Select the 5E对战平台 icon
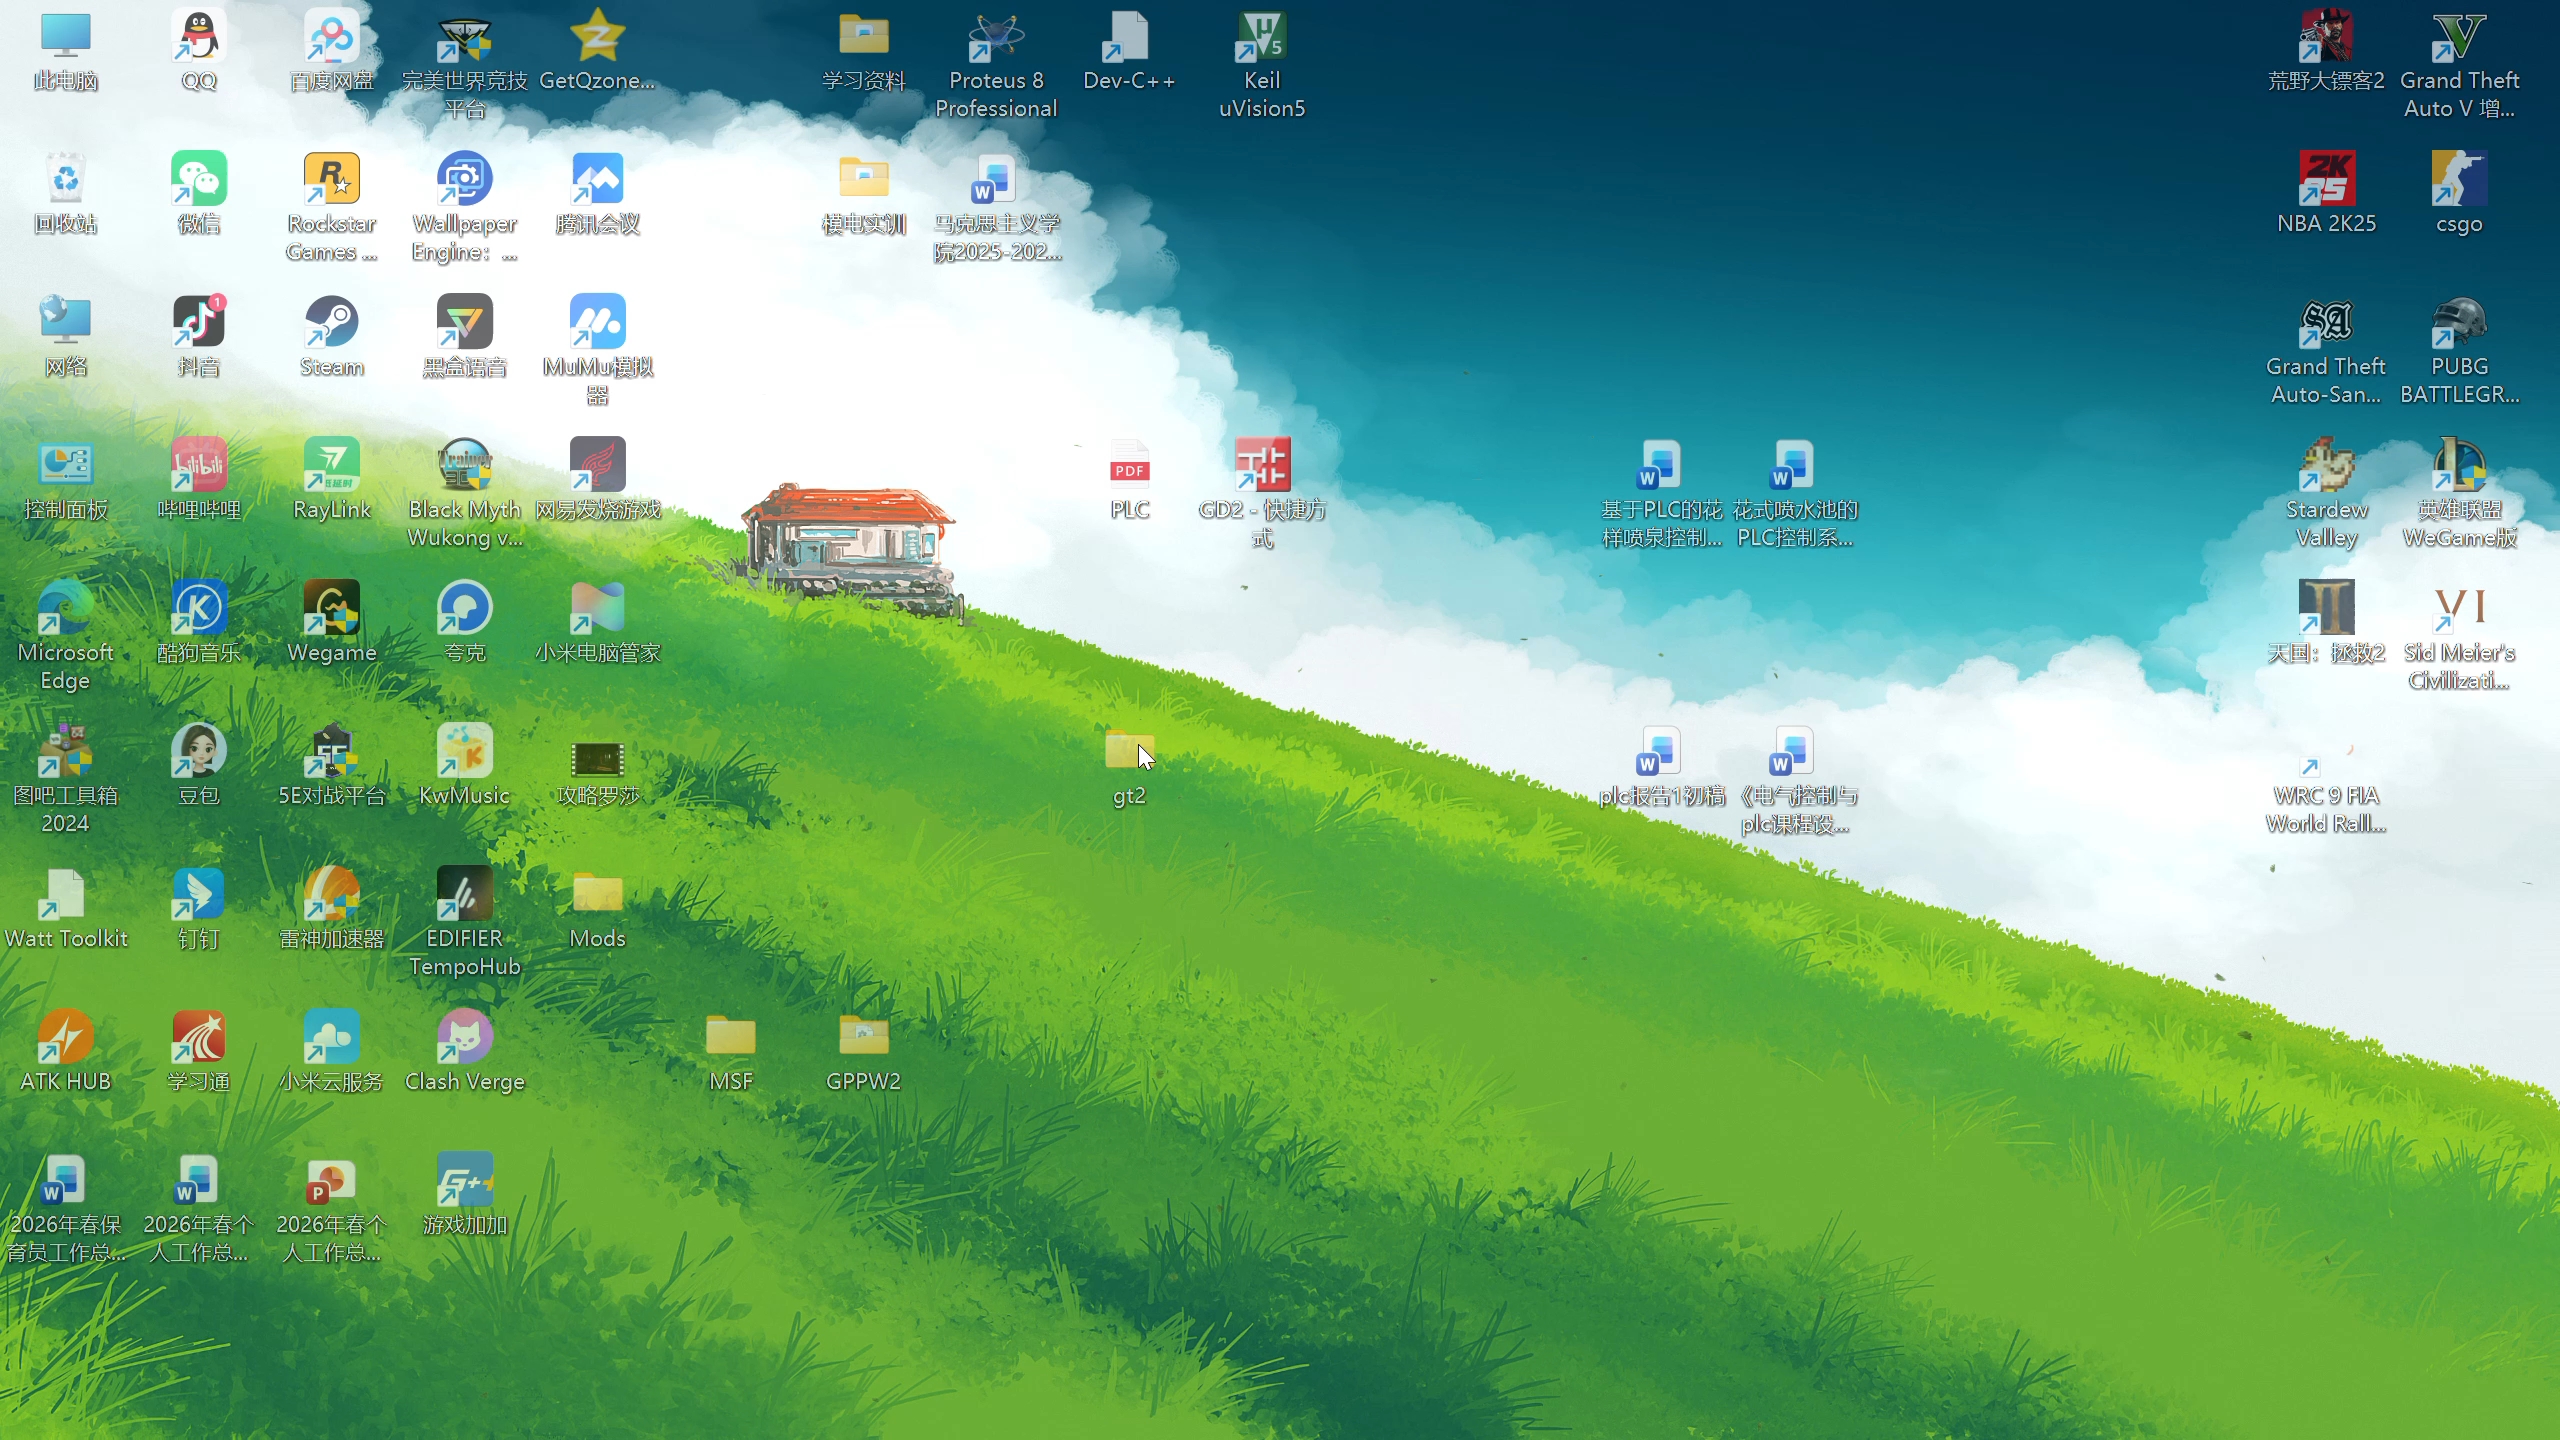Image resolution: width=2560 pixels, height=1440 pixels. 332,752
